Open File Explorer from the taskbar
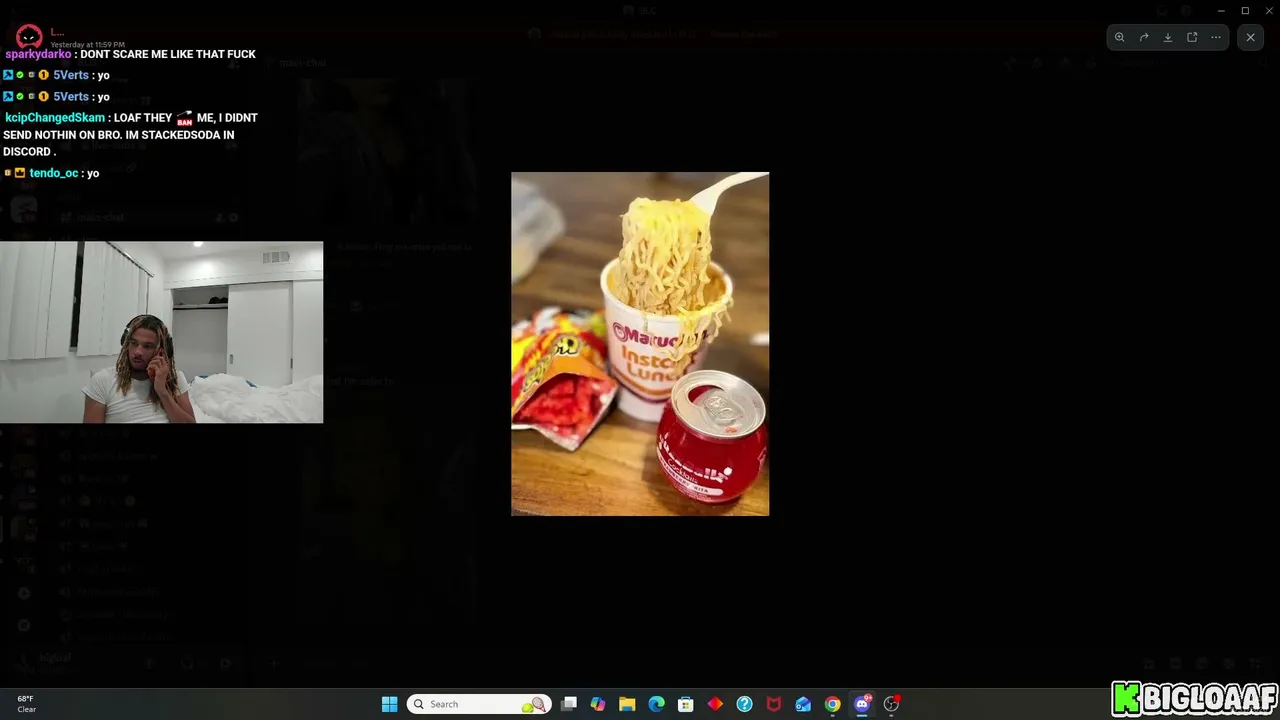Screen dimensions: 1280x720 [627, 704]
